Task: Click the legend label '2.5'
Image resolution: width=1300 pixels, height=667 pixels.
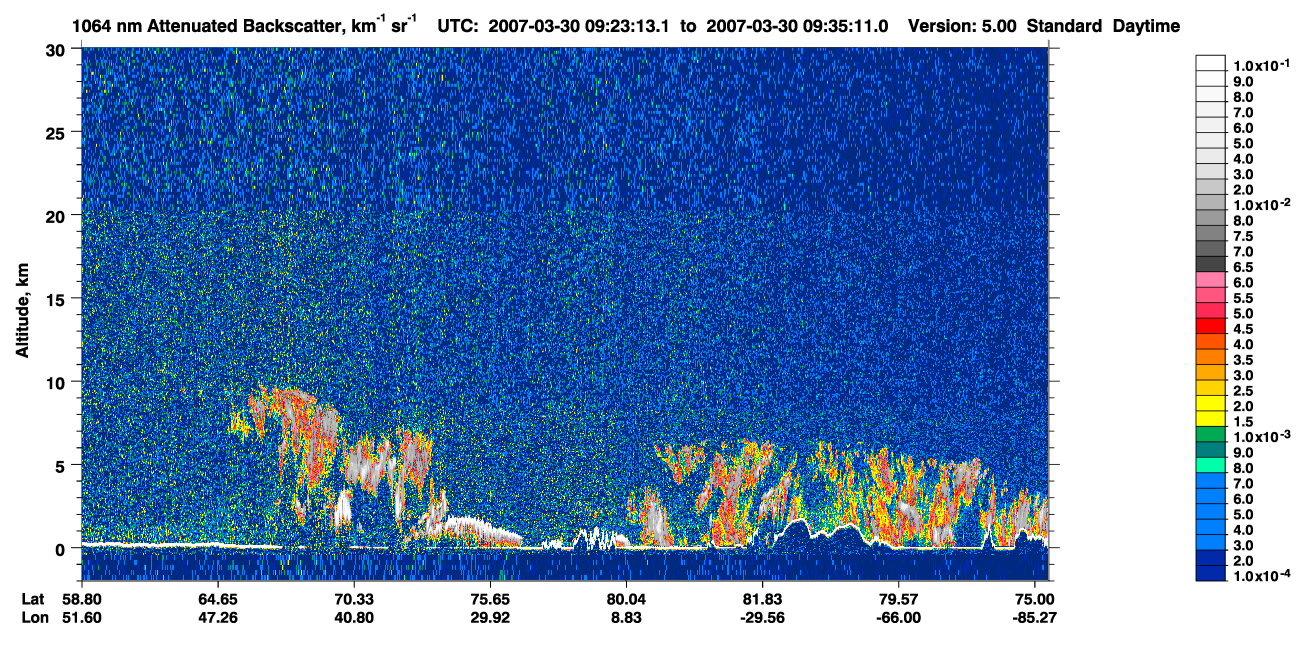Action: click(1244, 390)
